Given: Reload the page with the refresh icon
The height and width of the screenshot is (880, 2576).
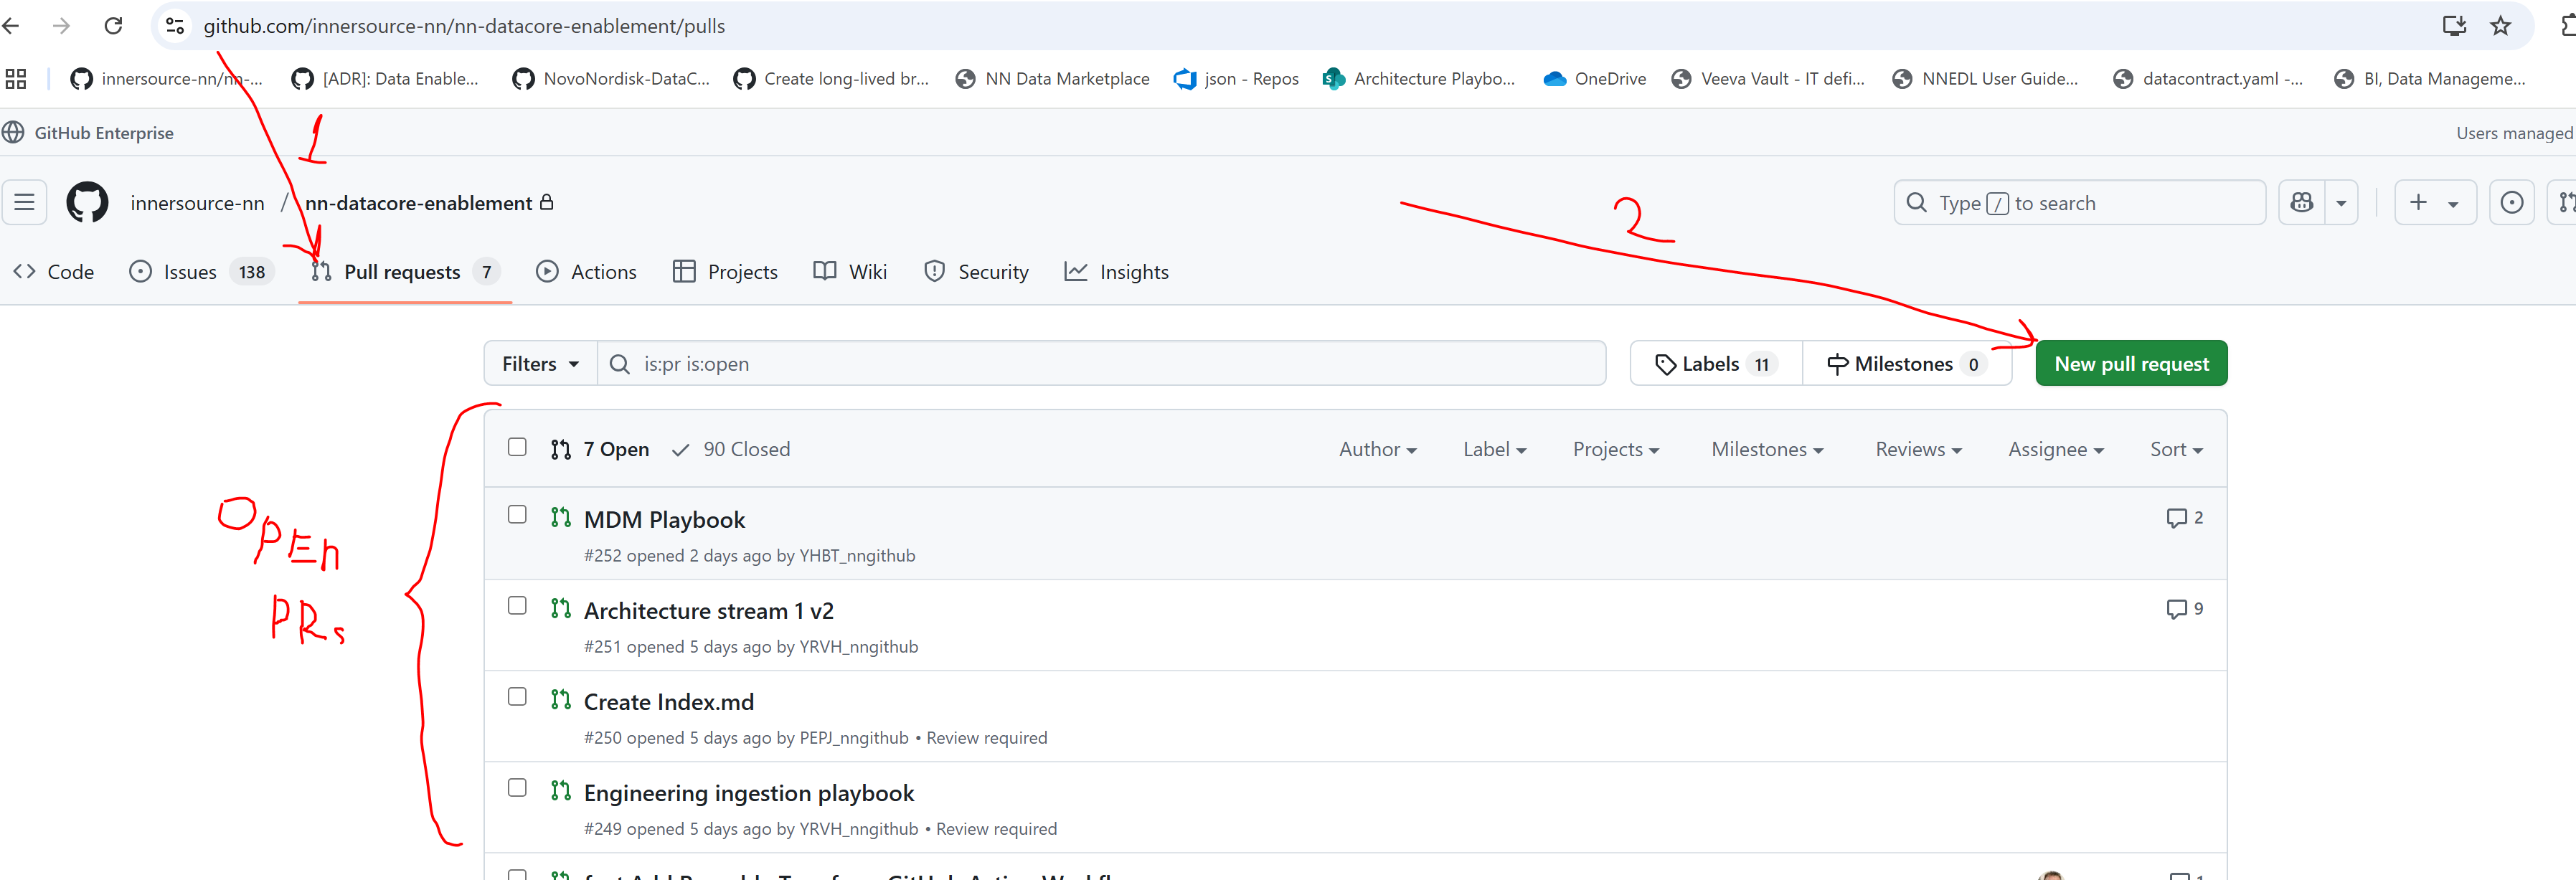Looking at the screenshot, I should [x=113, y=26].
